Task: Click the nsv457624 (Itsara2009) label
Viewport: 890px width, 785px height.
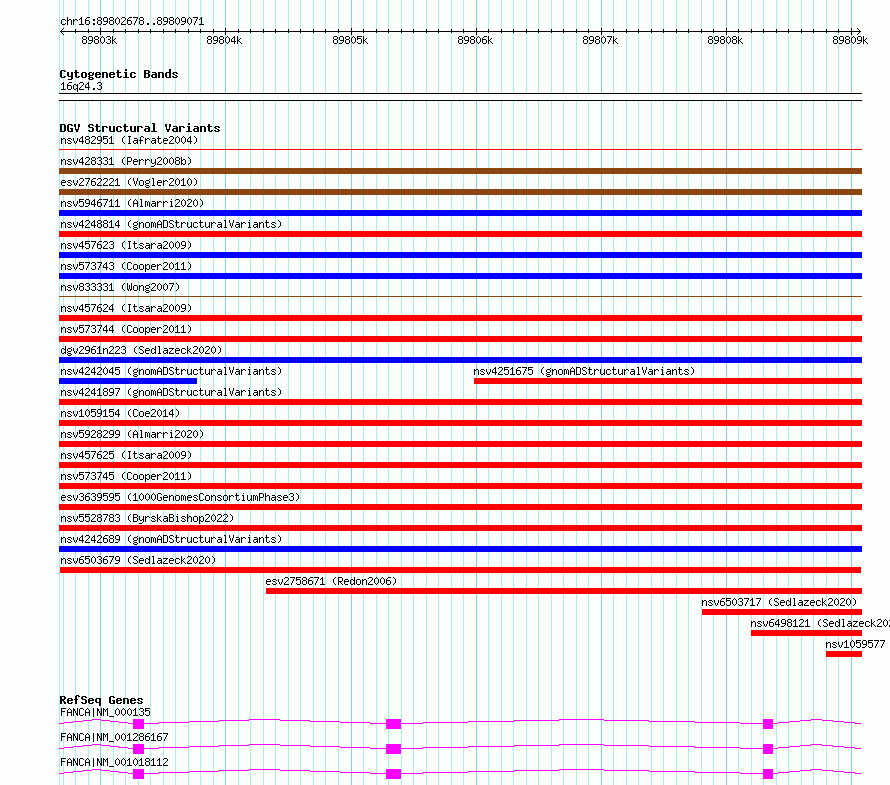Action: click(126, 308)
